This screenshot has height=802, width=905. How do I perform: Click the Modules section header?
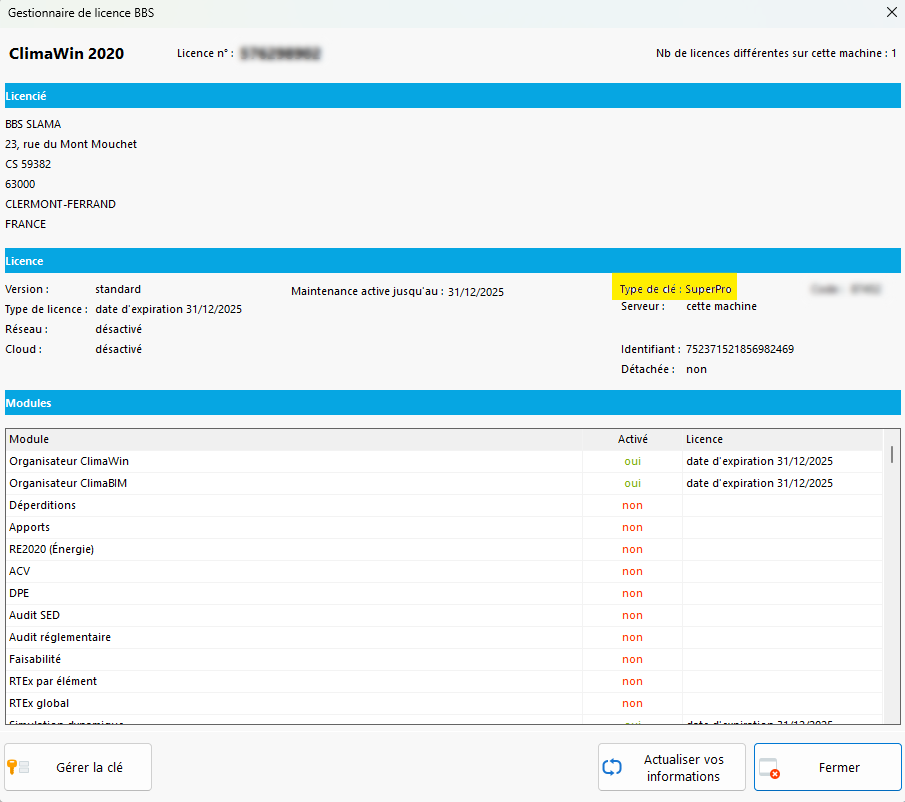click(x=452, y=403)
